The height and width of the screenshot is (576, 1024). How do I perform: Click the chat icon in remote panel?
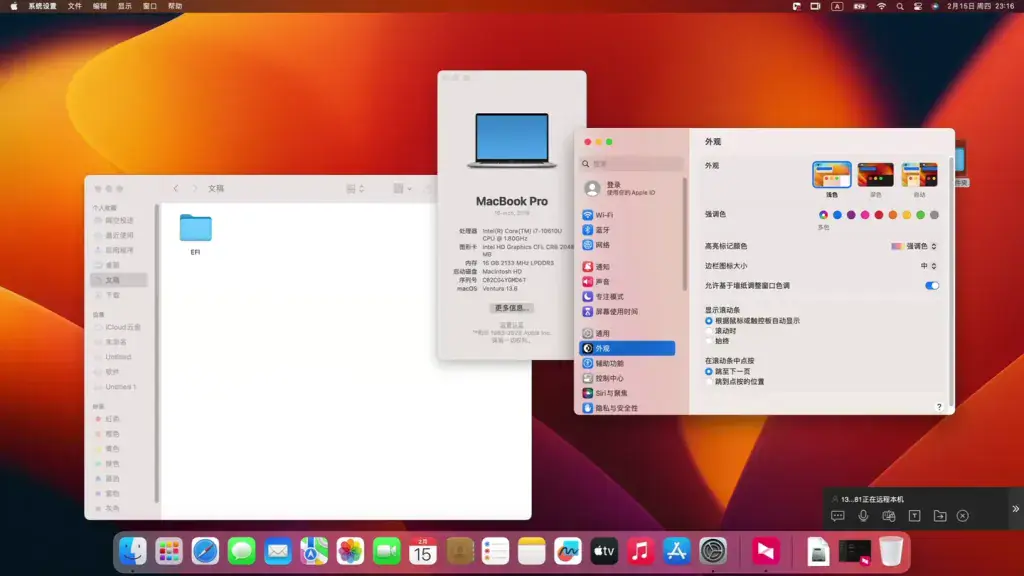click(x=838, y=516)
